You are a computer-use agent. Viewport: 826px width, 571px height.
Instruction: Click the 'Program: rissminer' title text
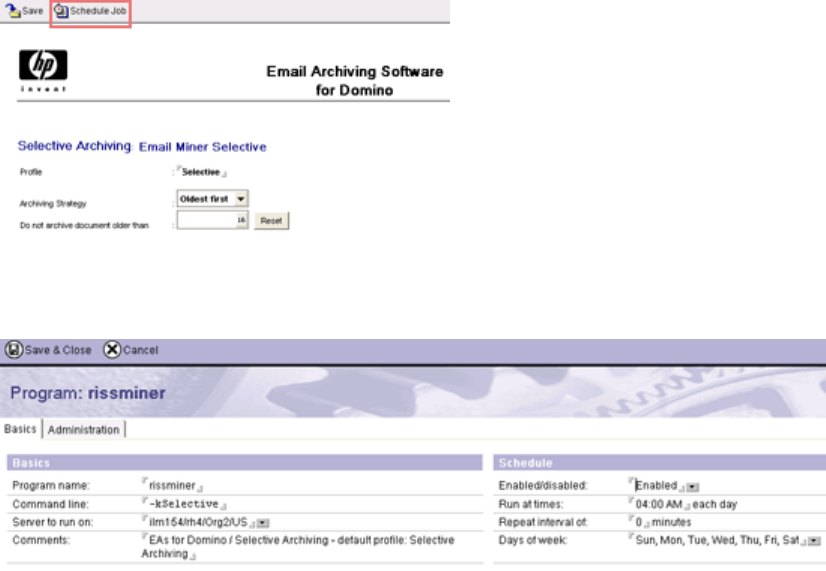point(87,393)
